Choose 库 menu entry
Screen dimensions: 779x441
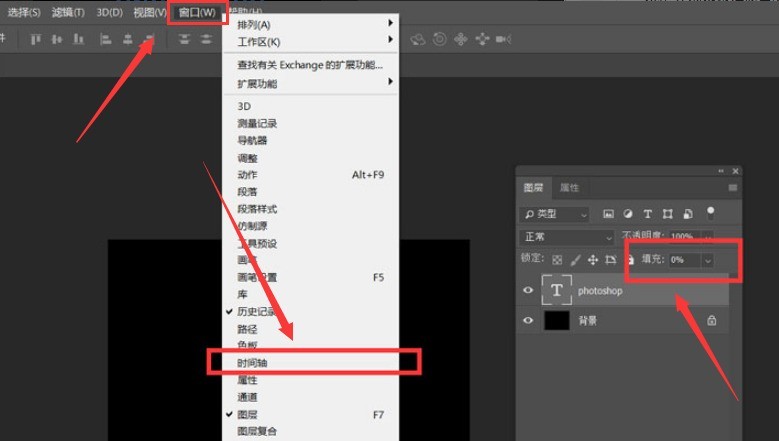tap(310, 294)
